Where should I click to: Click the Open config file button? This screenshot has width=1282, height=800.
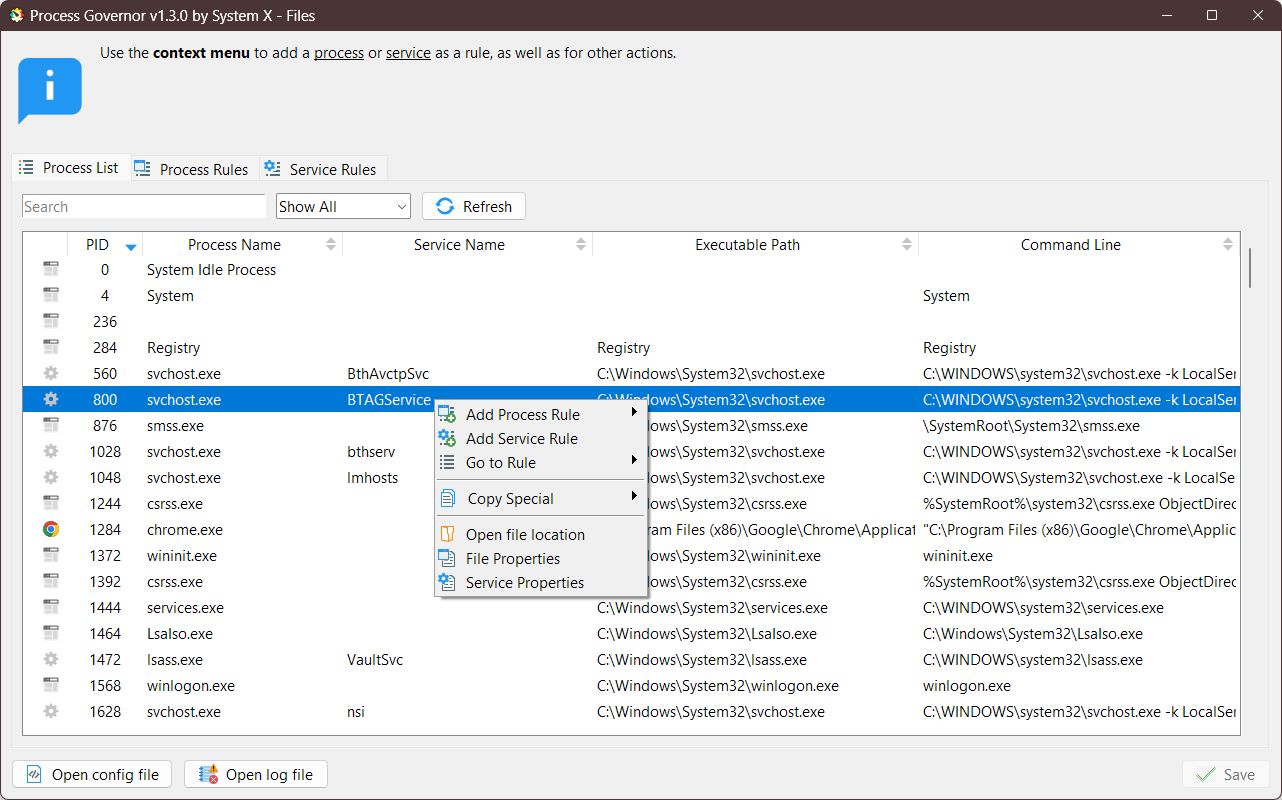91,774
